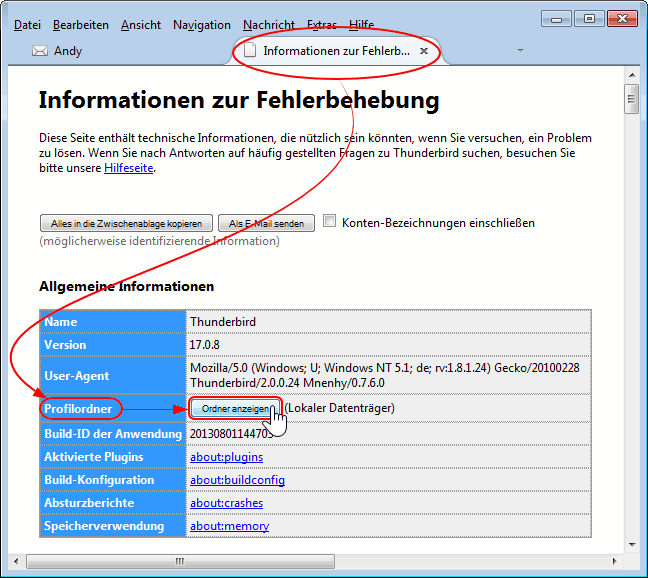
Task: Click Ordner anzeigen for the profile folder
Action: pos(234,409)
